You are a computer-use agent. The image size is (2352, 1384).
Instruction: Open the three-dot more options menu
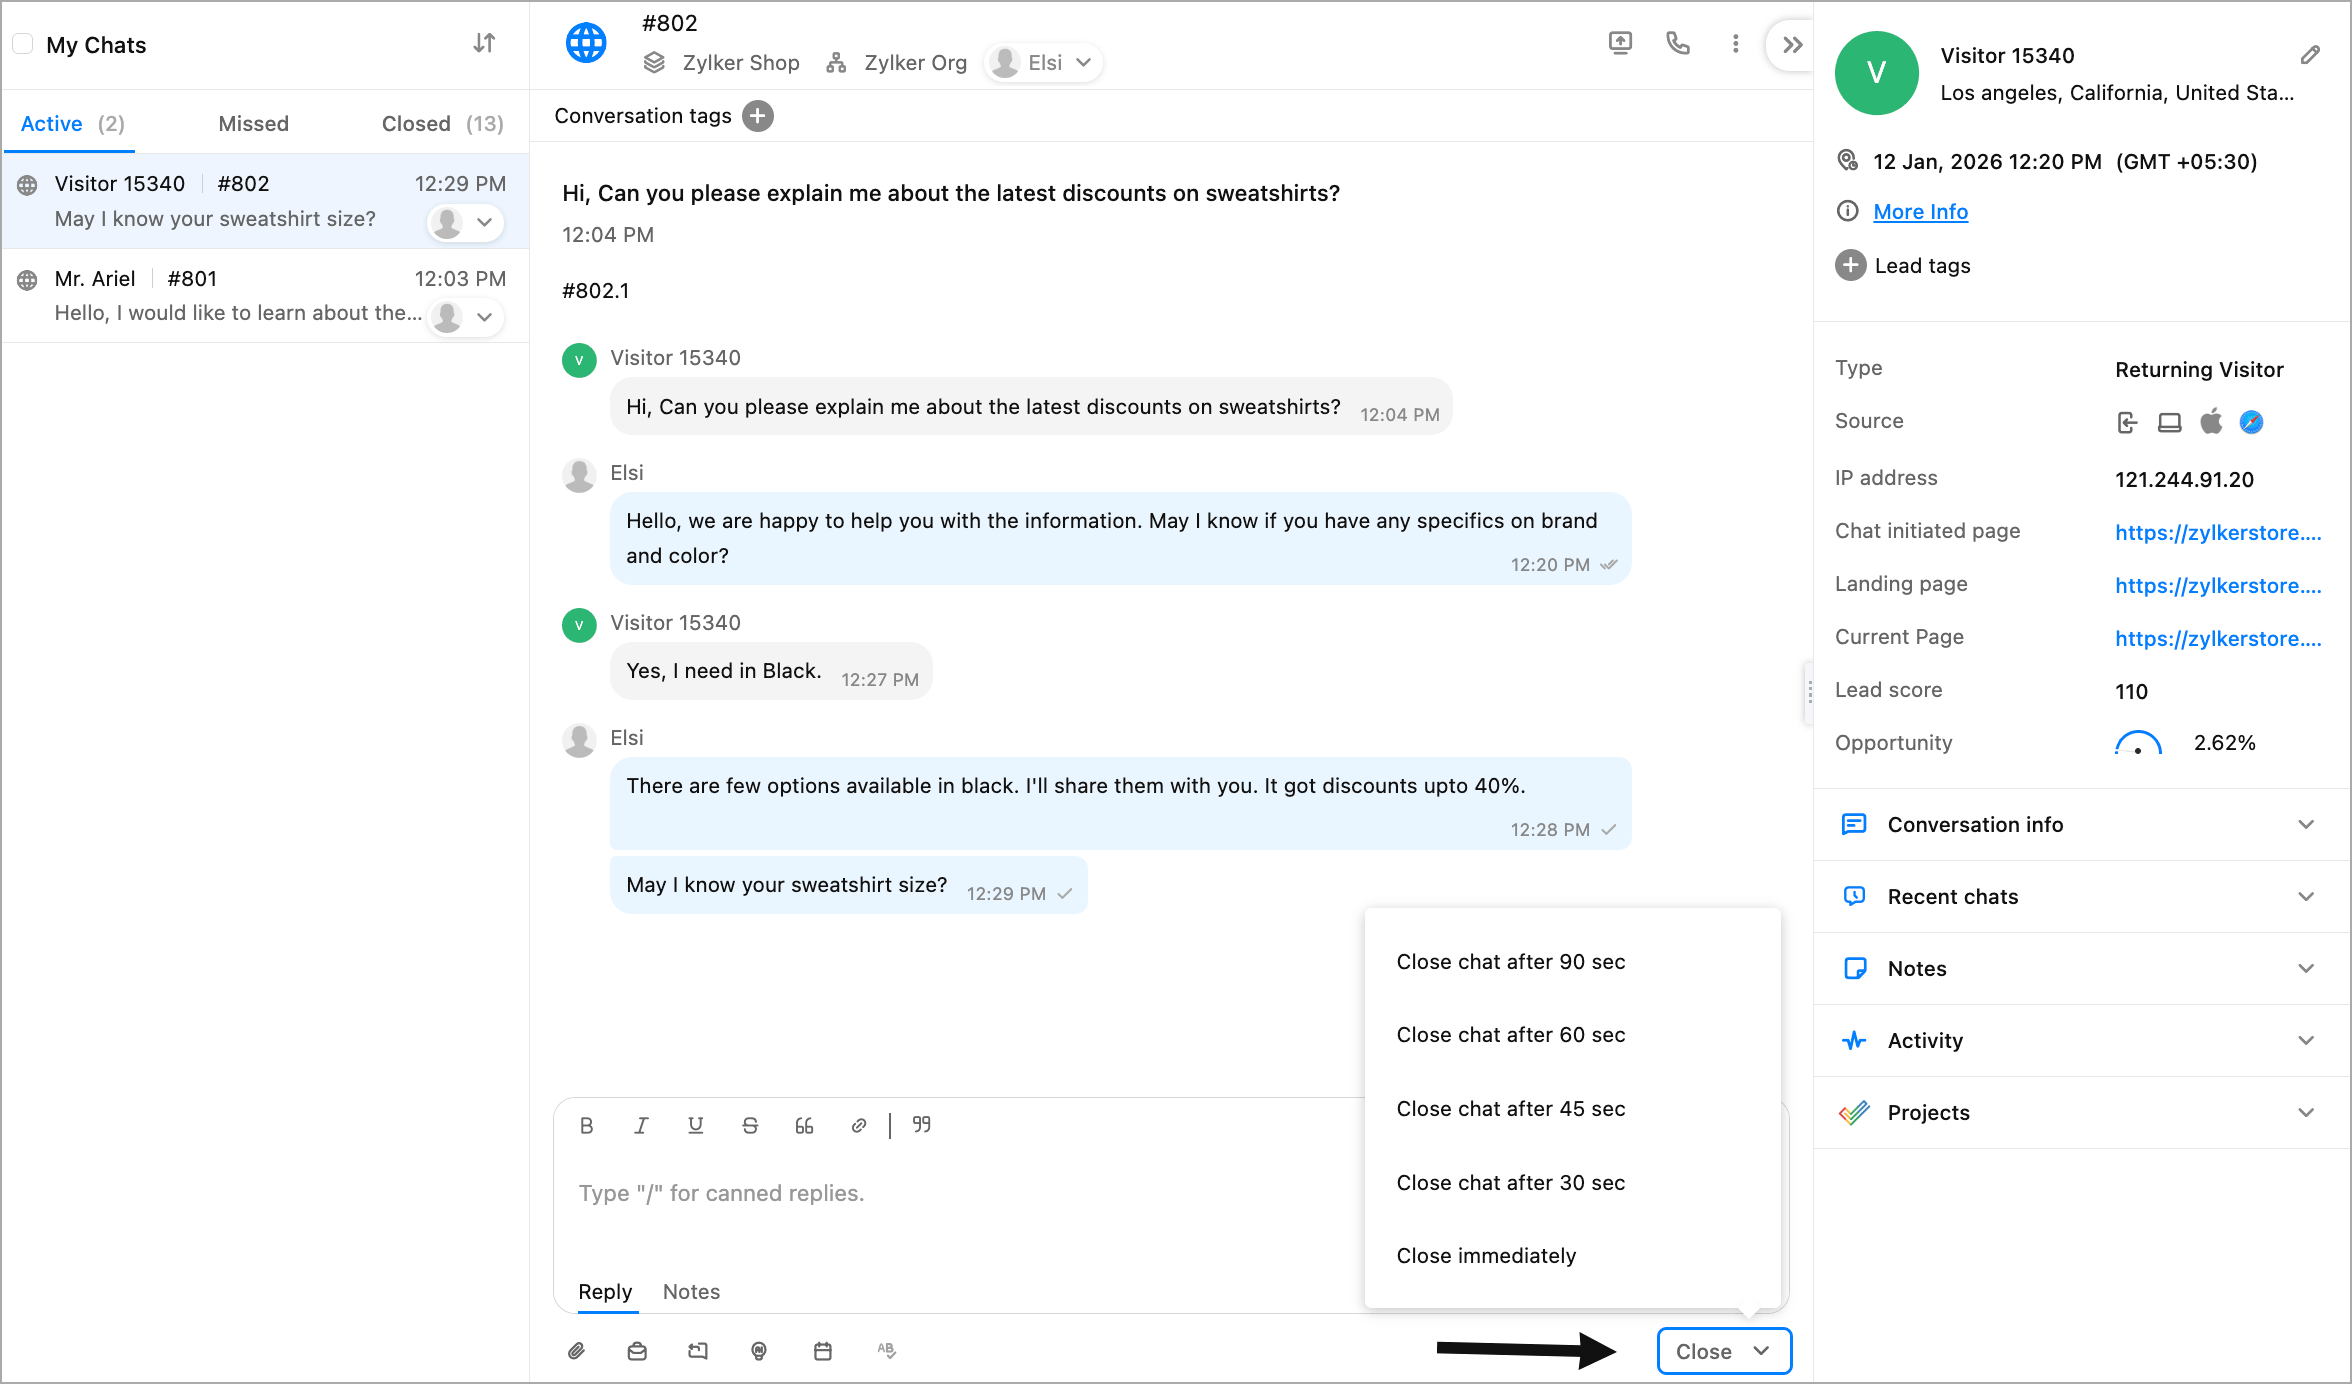coord(1735,43)
